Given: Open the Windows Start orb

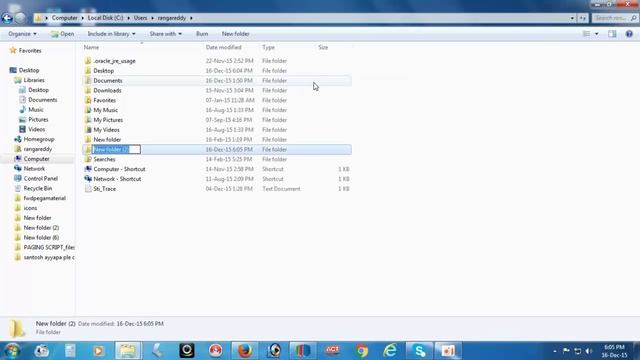Looking at the screenshot, I should (x=12, y=351).
